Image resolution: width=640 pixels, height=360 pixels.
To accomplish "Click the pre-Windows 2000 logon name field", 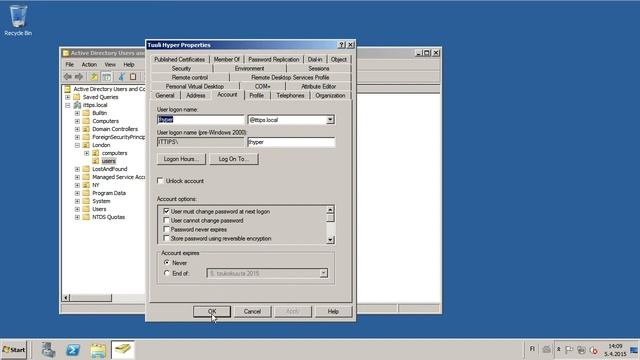I will click(291, 142).
